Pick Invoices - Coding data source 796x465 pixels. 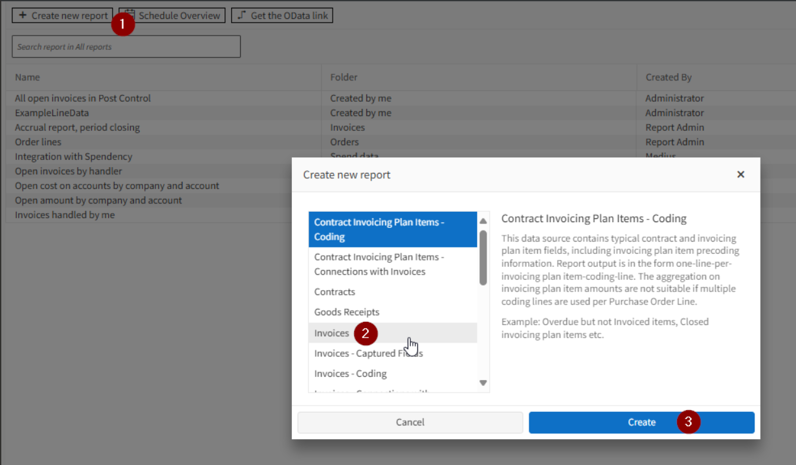click(x=350, y=373)
